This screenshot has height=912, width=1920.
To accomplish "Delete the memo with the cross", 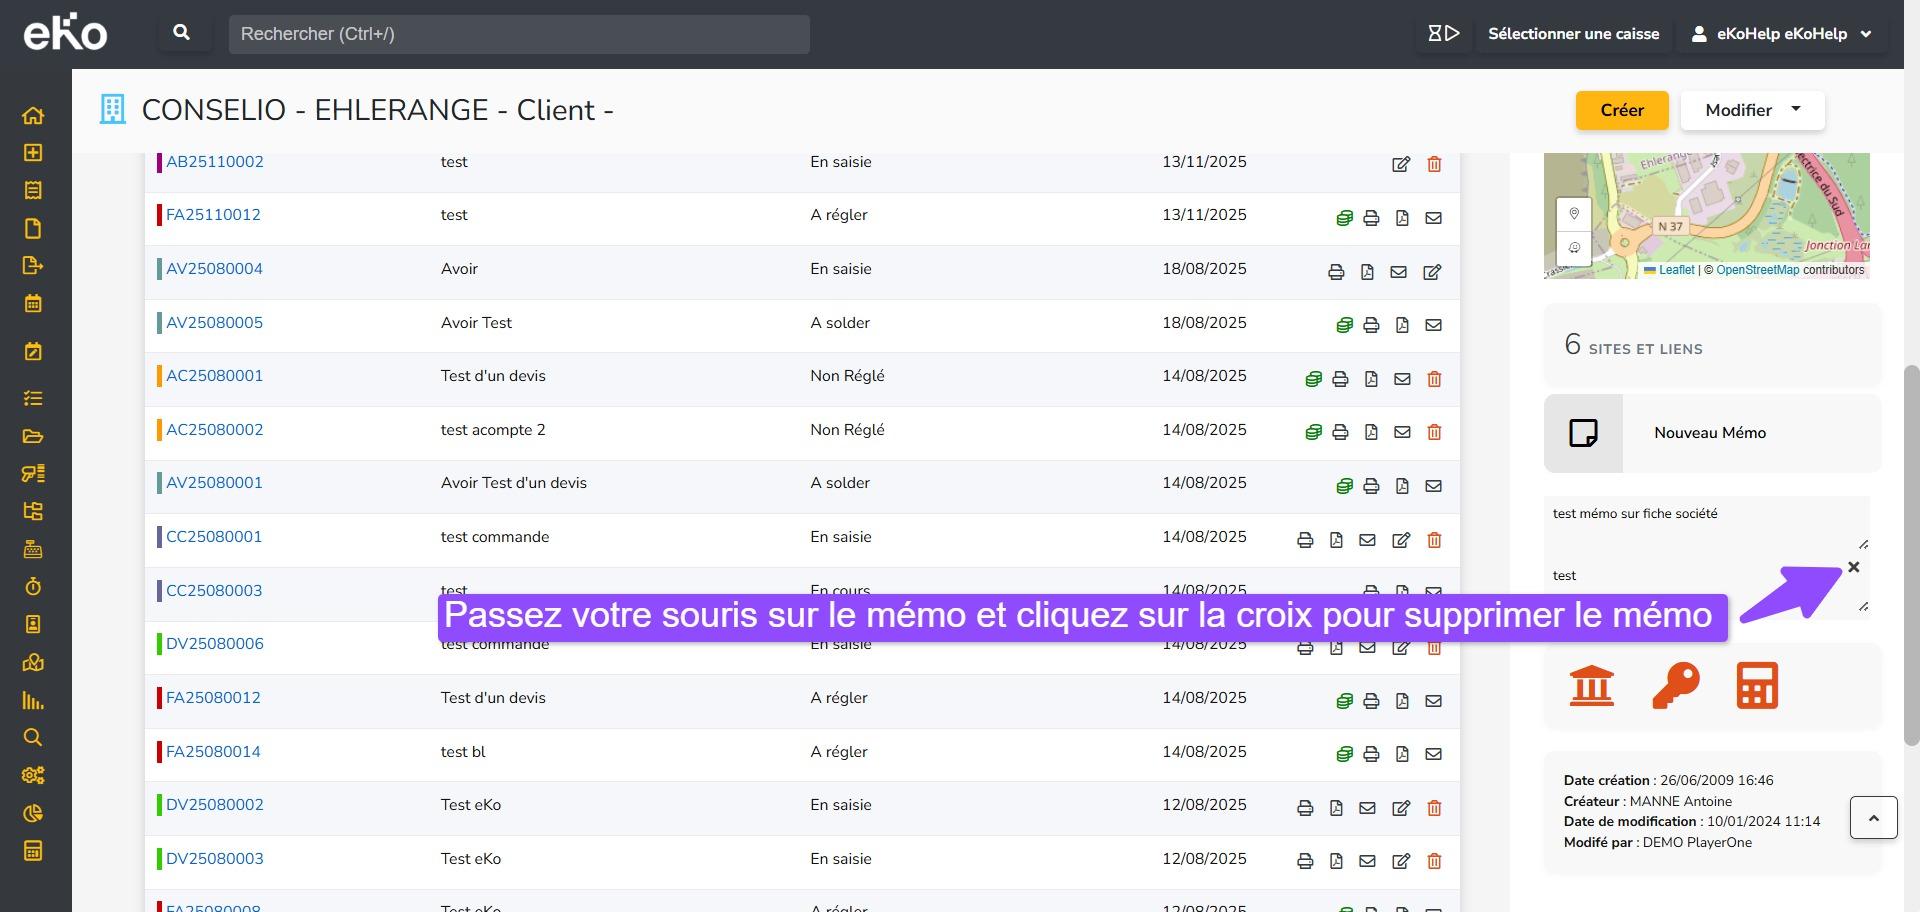I will click(1853, 567).
